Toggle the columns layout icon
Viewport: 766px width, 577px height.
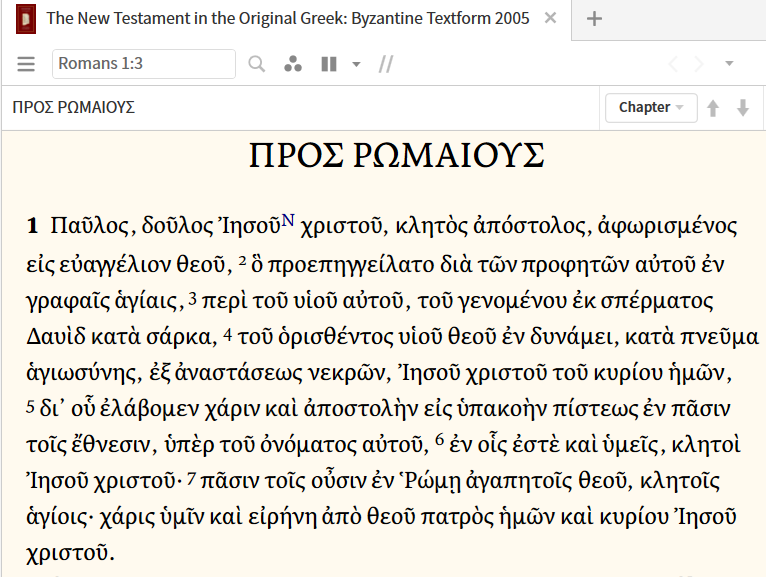[328, 64]
